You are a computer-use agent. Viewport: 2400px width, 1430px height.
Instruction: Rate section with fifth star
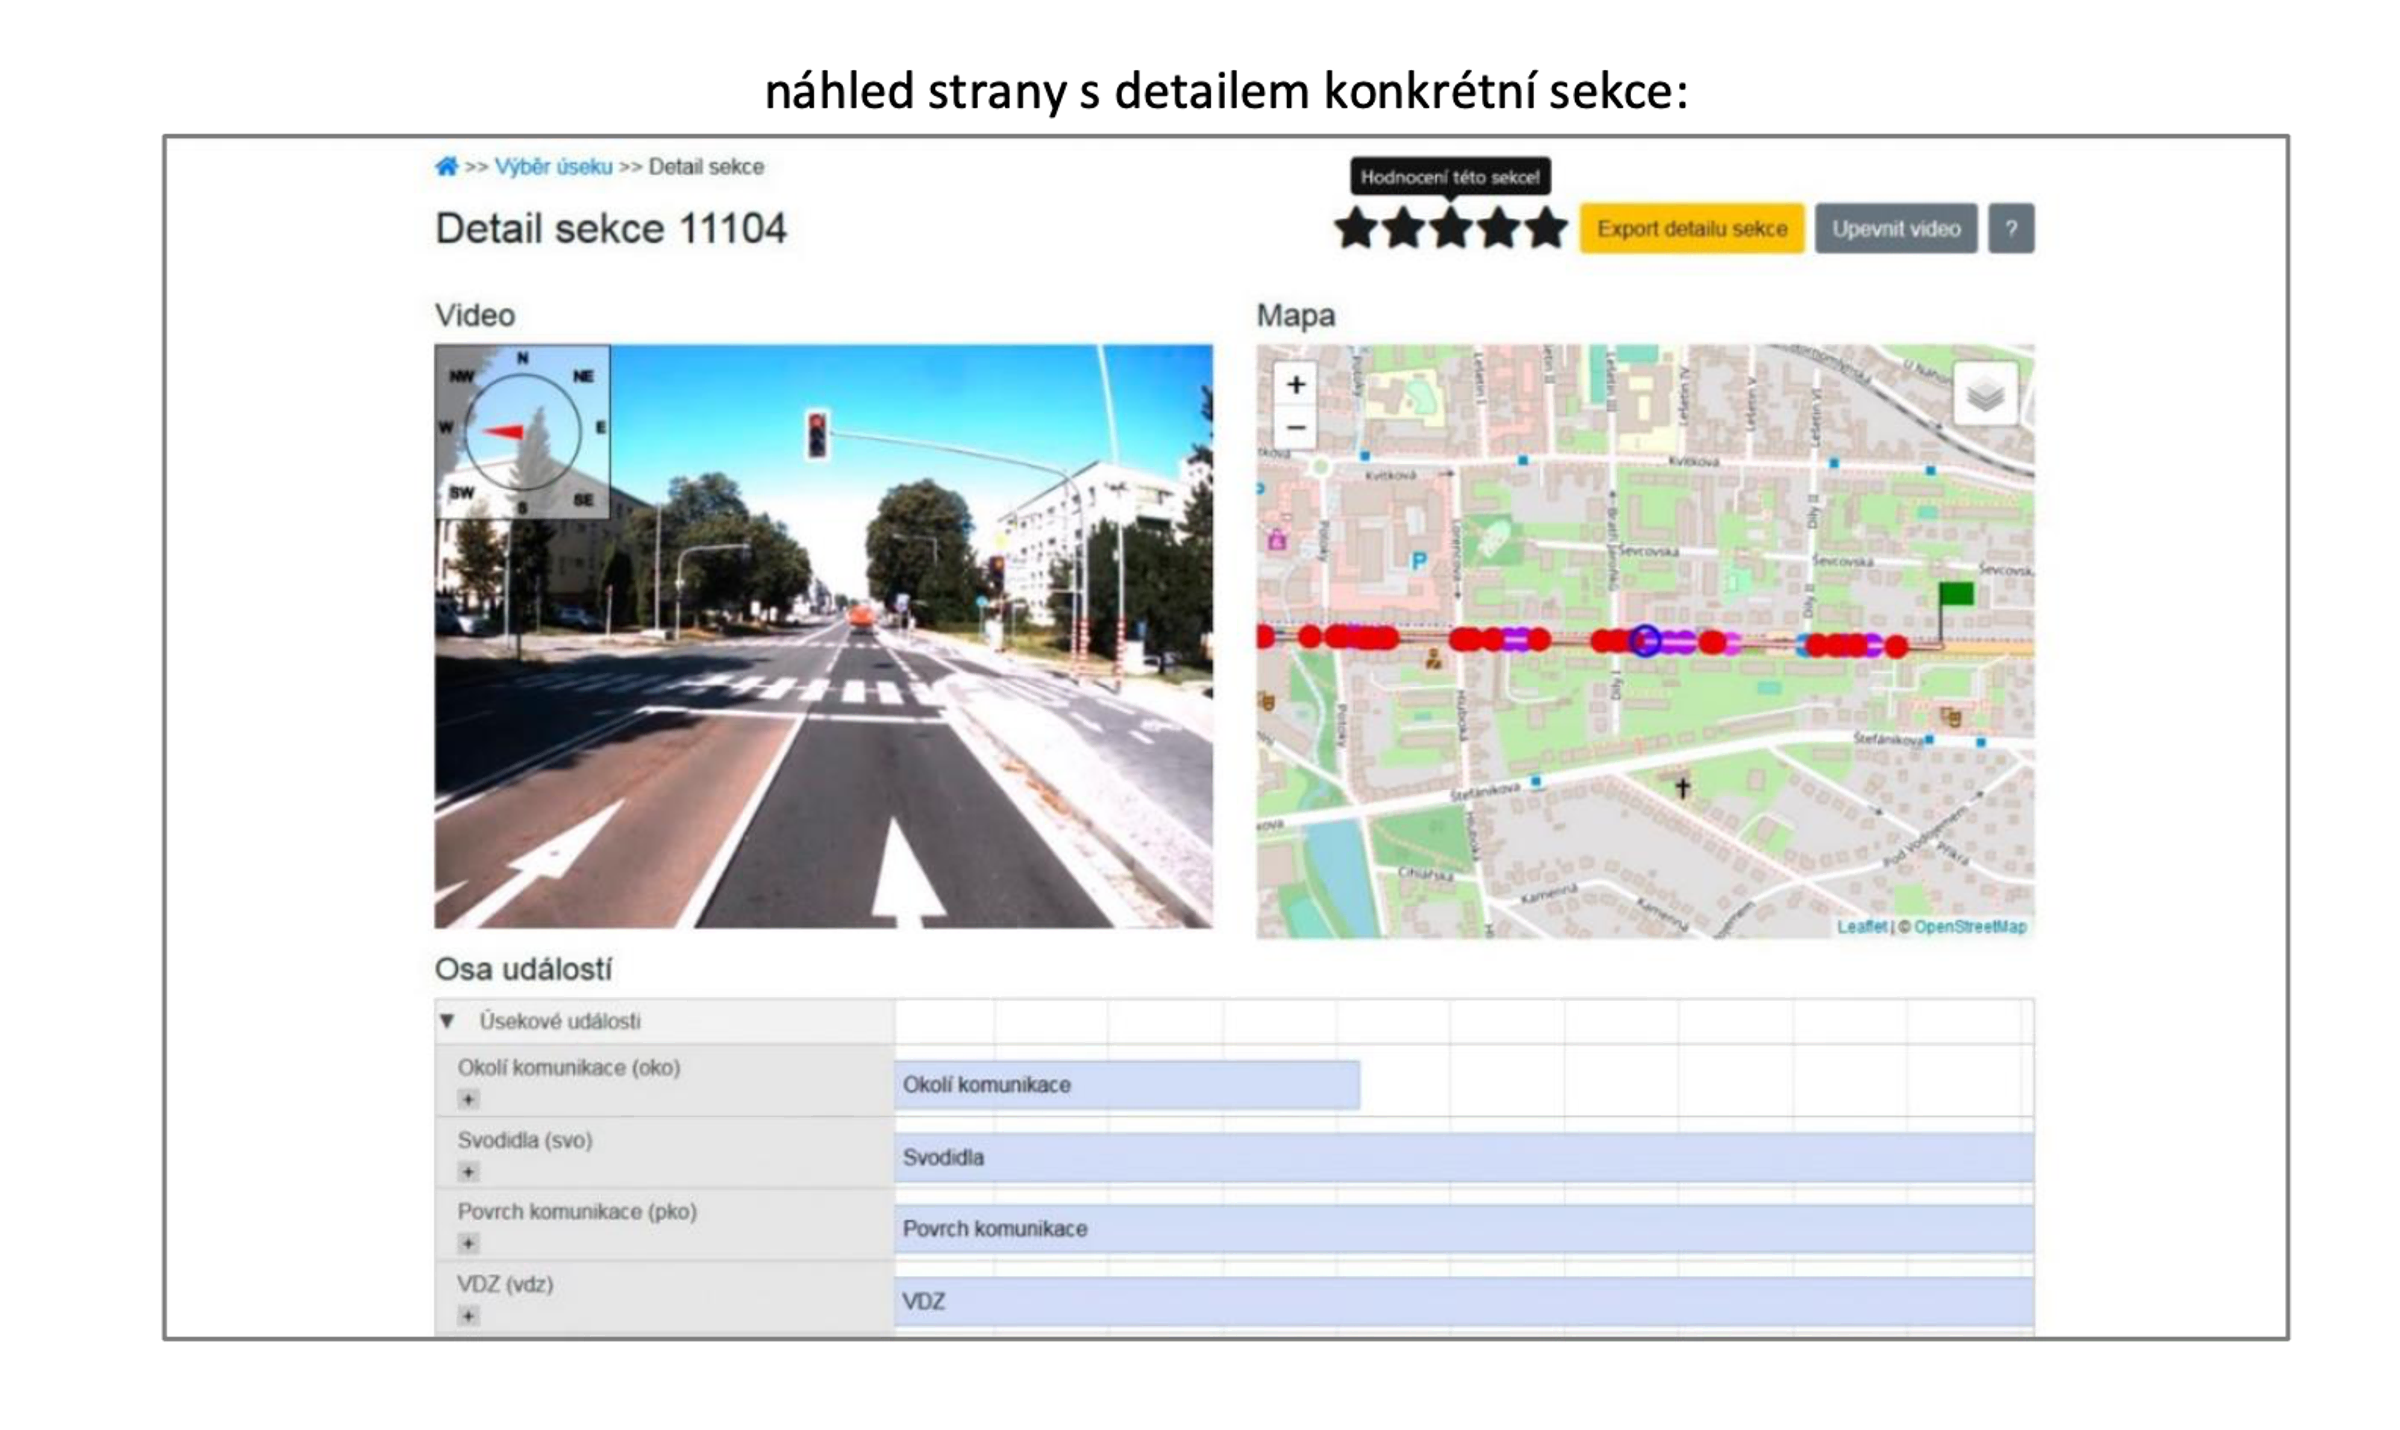(1546, 228)
